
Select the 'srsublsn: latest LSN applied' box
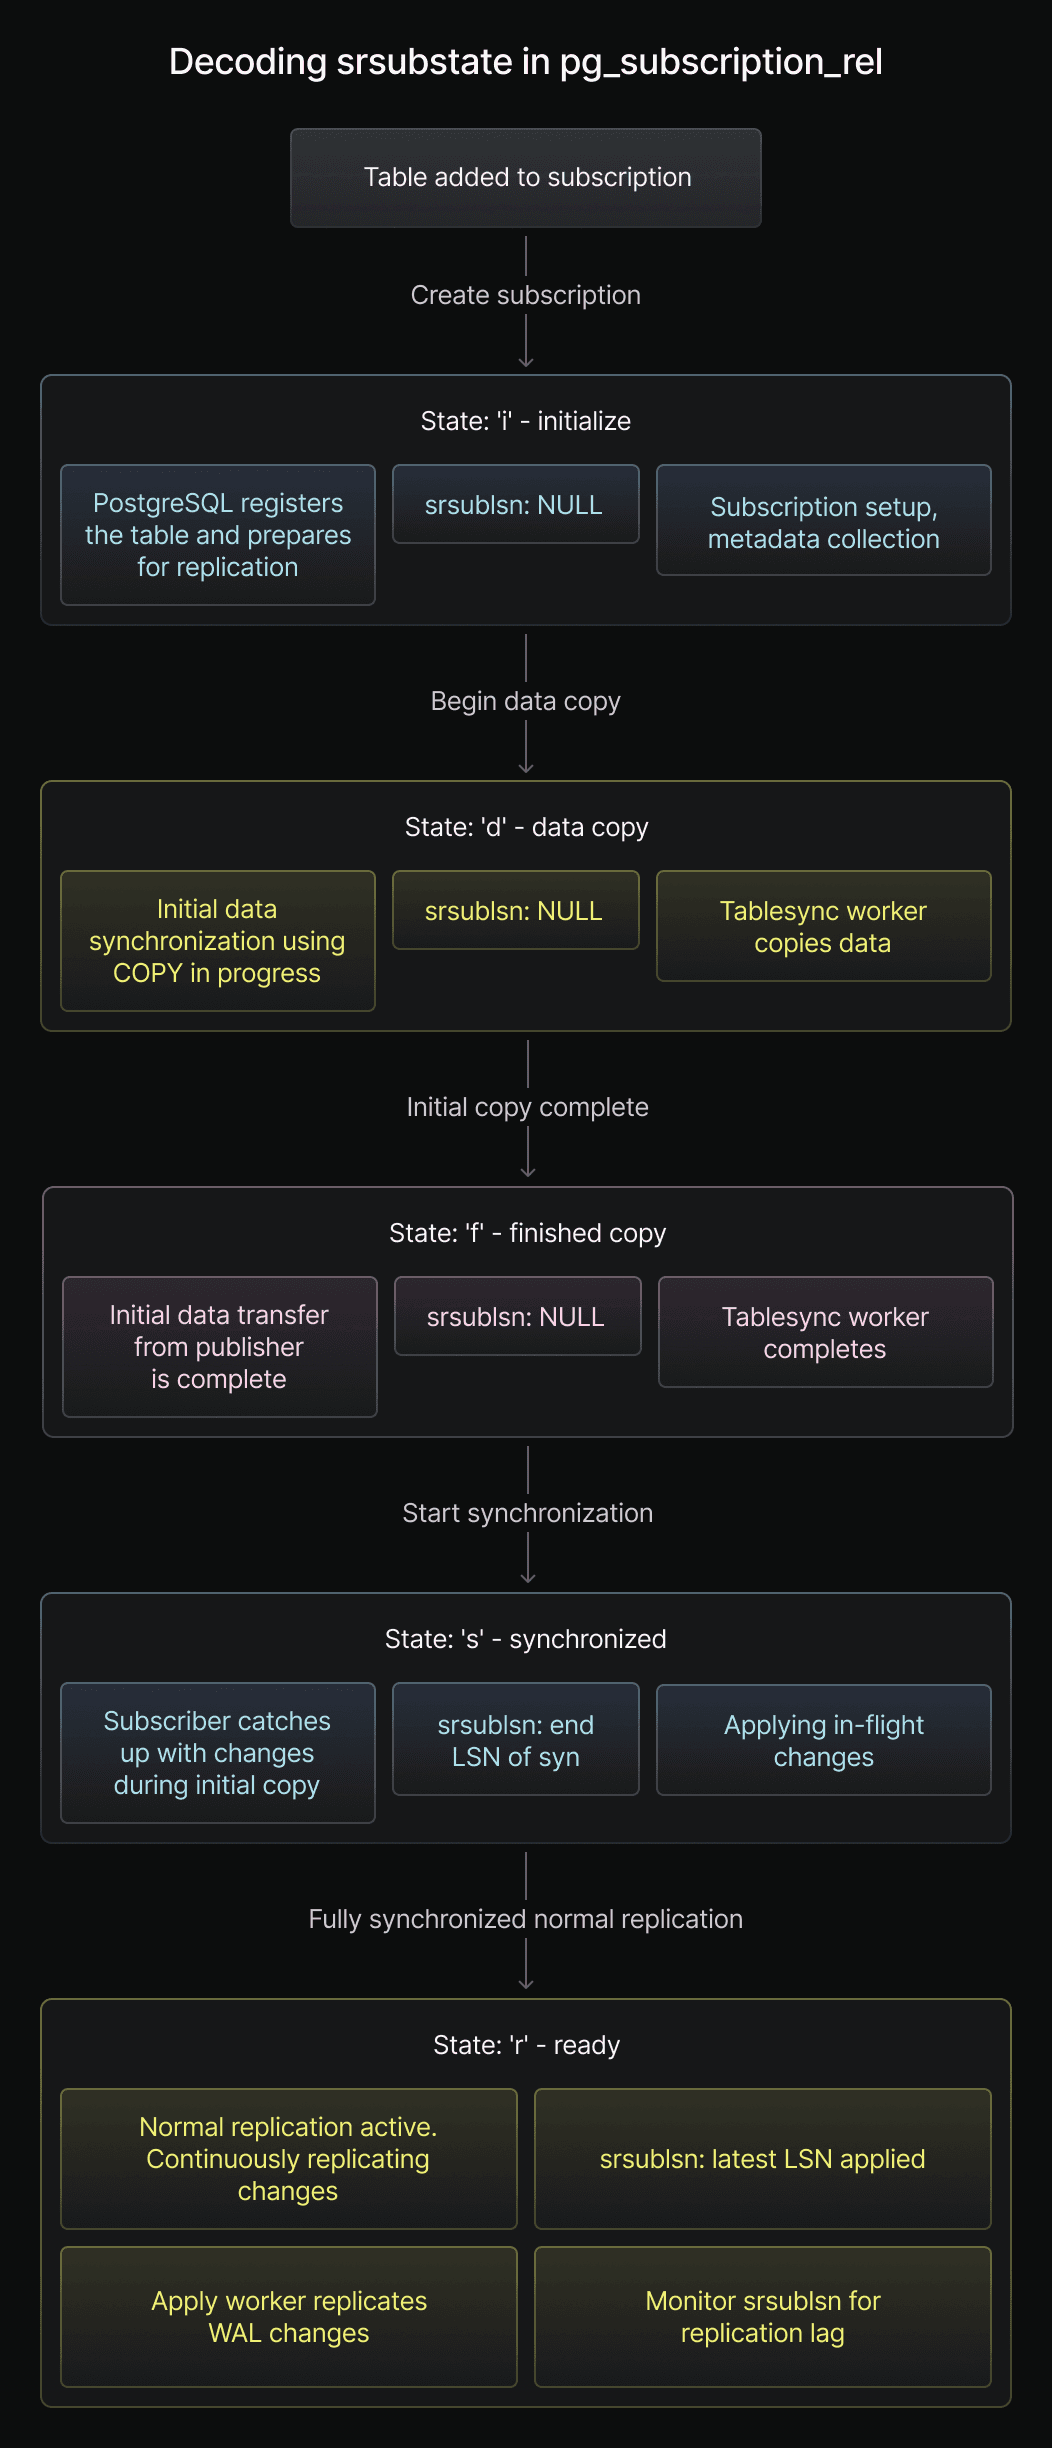pyautogui.click(x=762, y=2159)
